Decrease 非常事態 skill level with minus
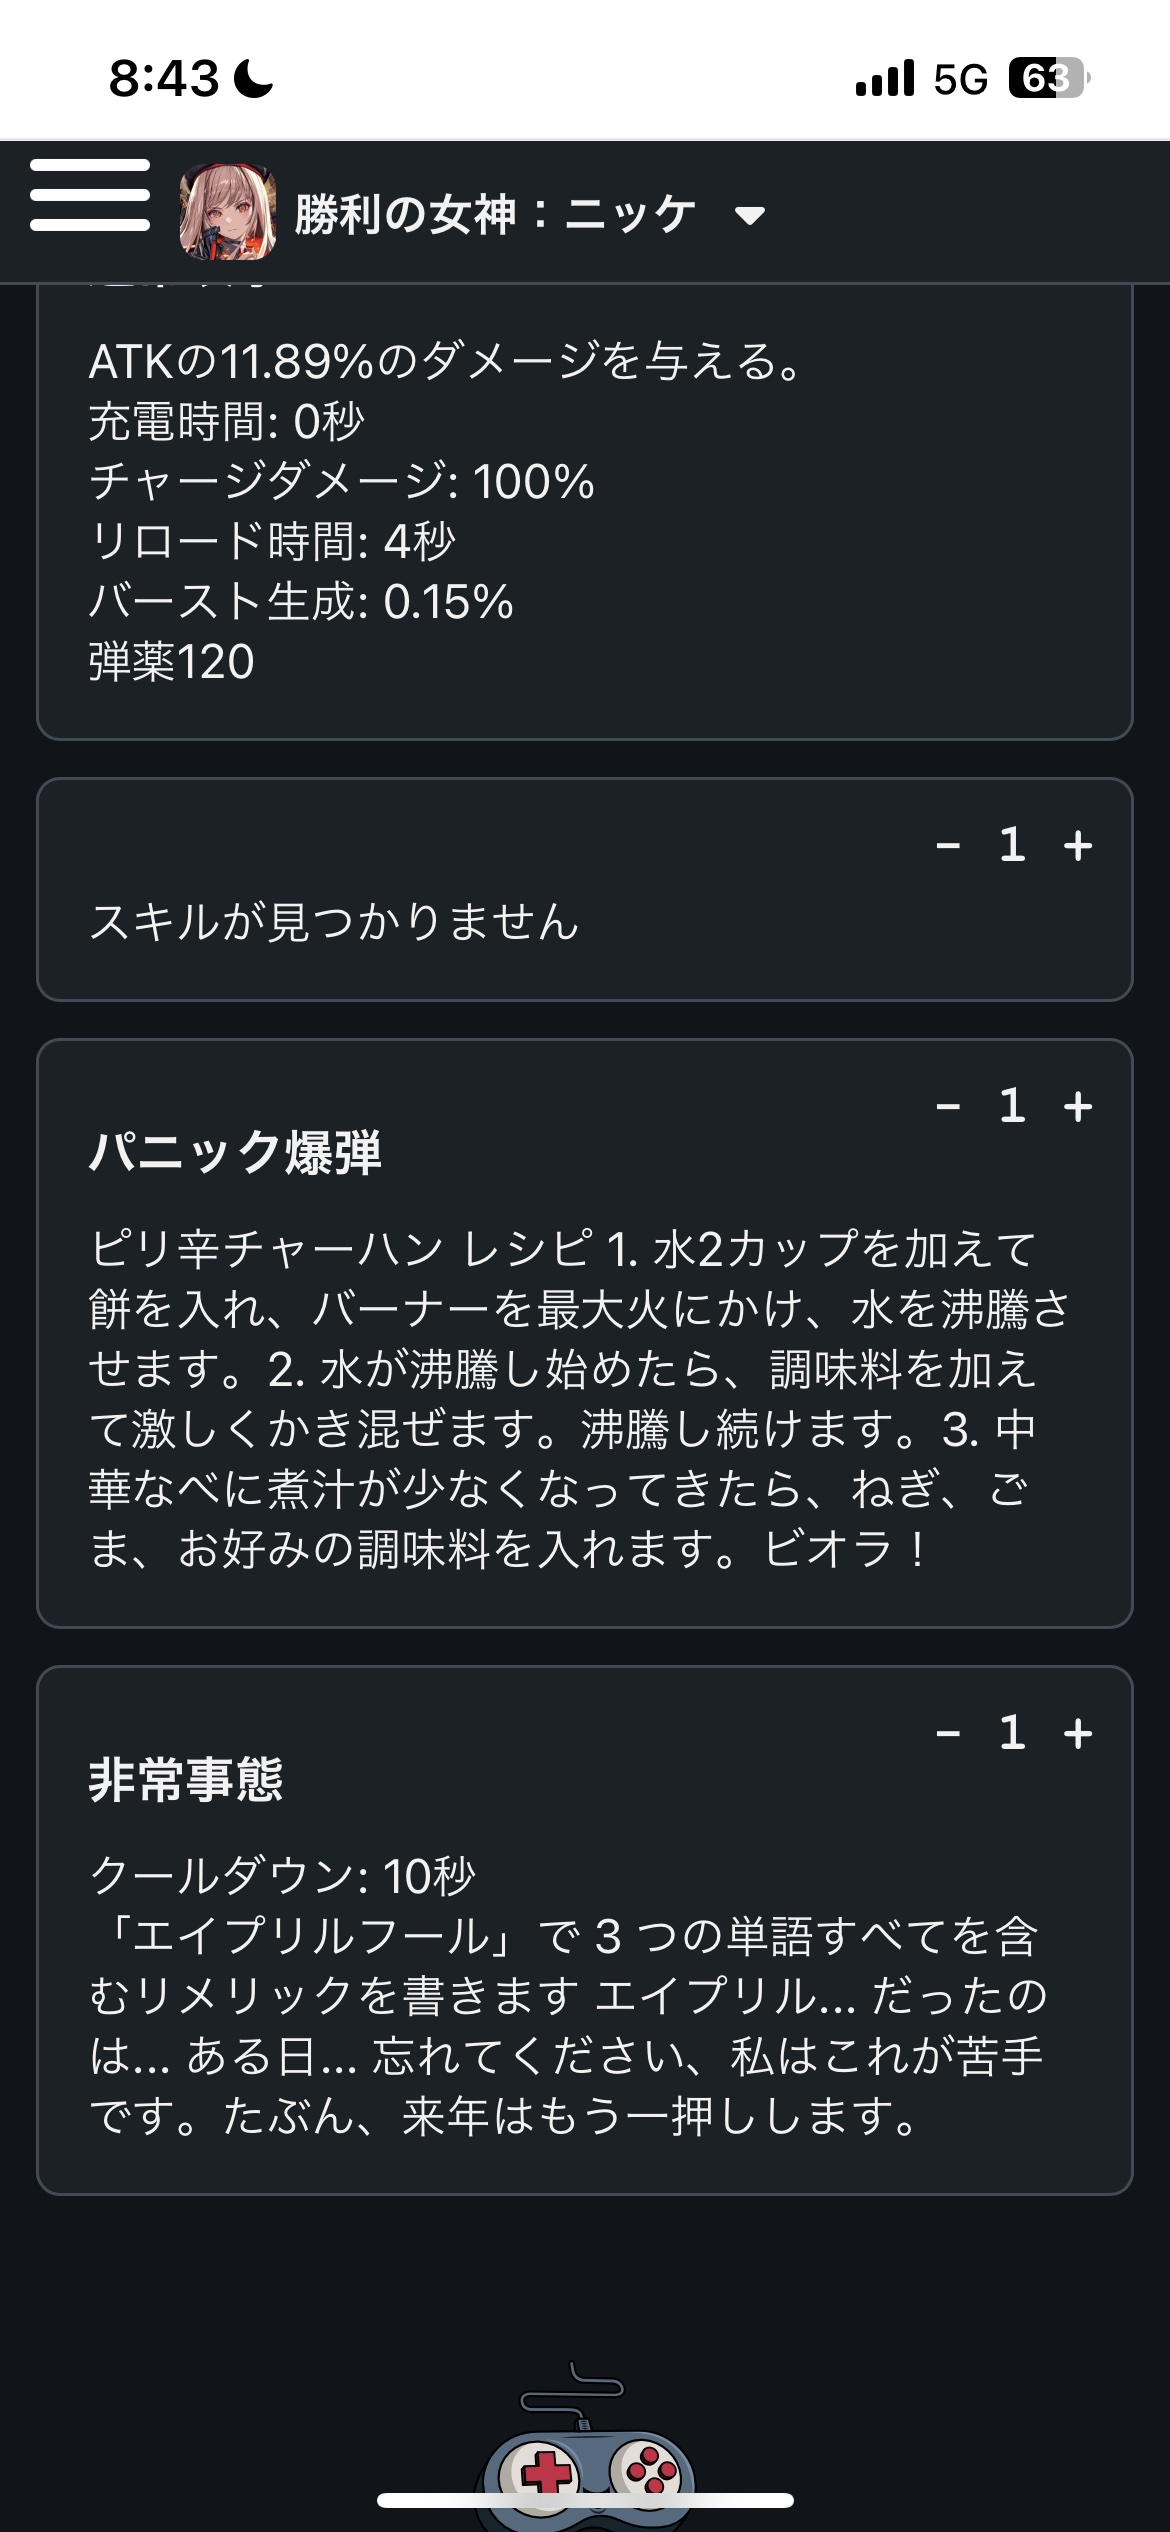Image resolution: width=1170 pixels, height=2532 pixels. pos(948,1733)
